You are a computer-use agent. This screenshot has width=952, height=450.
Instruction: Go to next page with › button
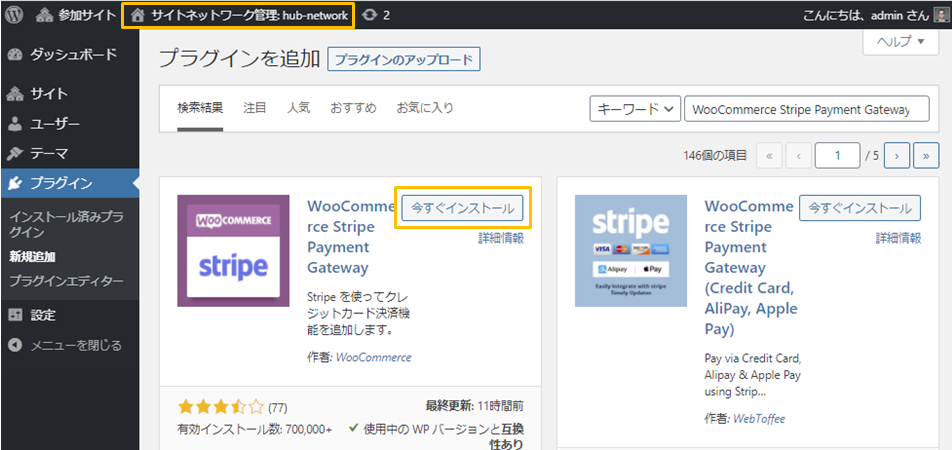[897, 156]
